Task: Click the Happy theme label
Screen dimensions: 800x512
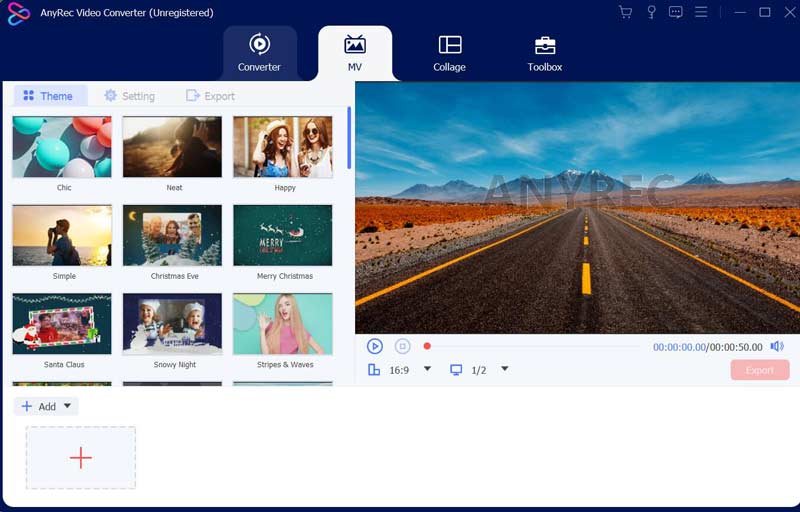Action: 285,188
